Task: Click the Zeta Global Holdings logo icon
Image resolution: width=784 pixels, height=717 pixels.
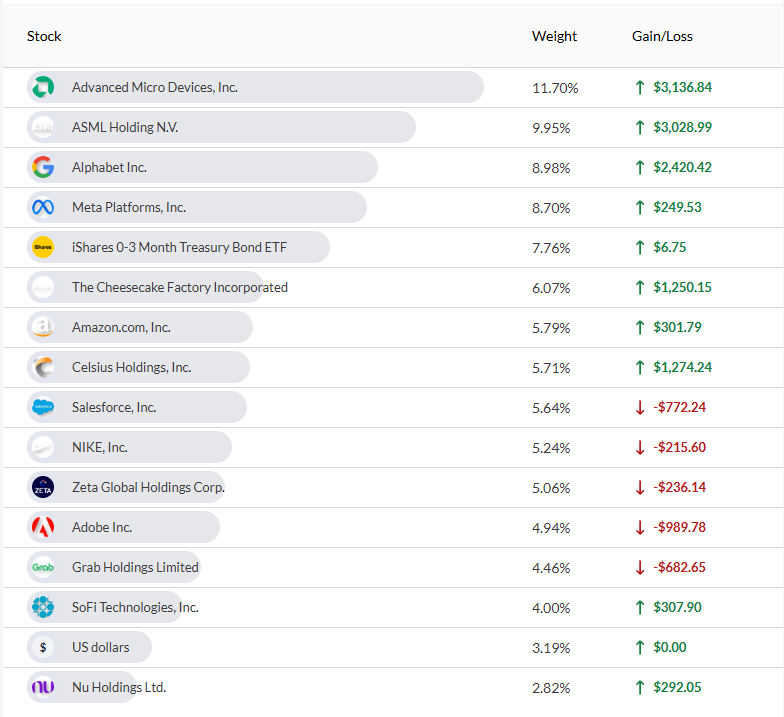Action: click(x=43, y=487)
